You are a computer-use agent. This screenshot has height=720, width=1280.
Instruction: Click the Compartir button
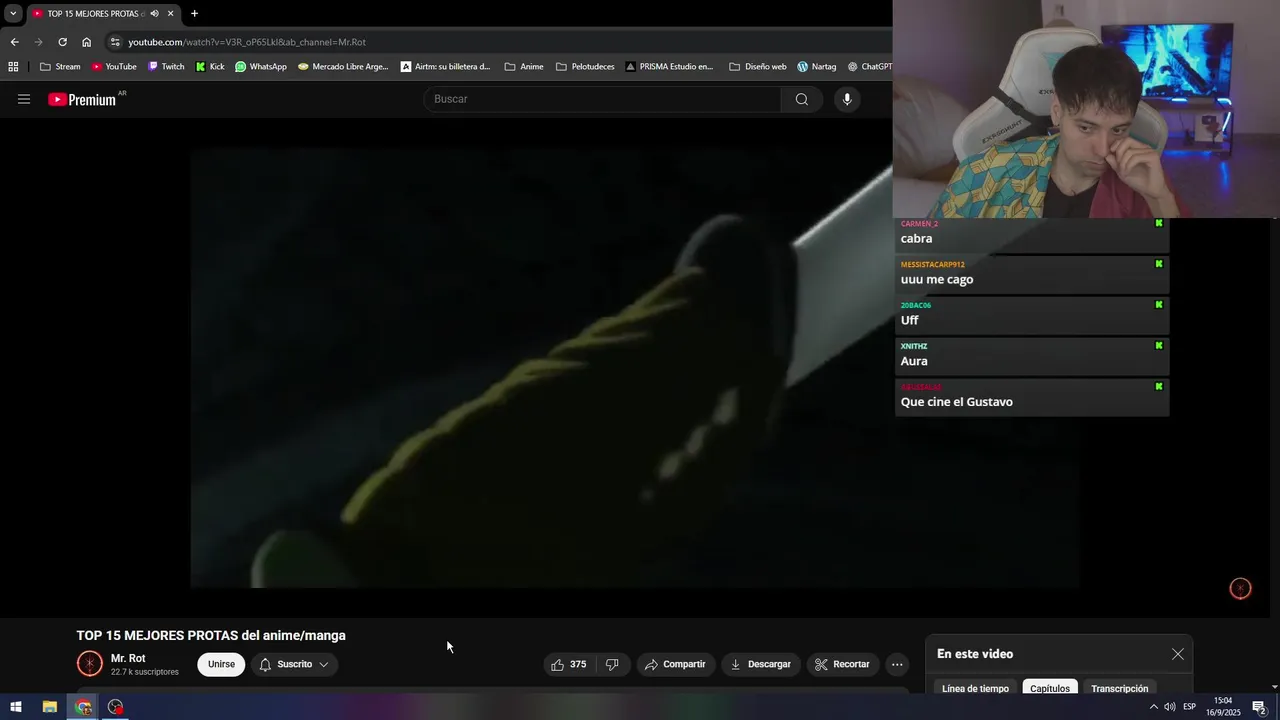[675, 664]
